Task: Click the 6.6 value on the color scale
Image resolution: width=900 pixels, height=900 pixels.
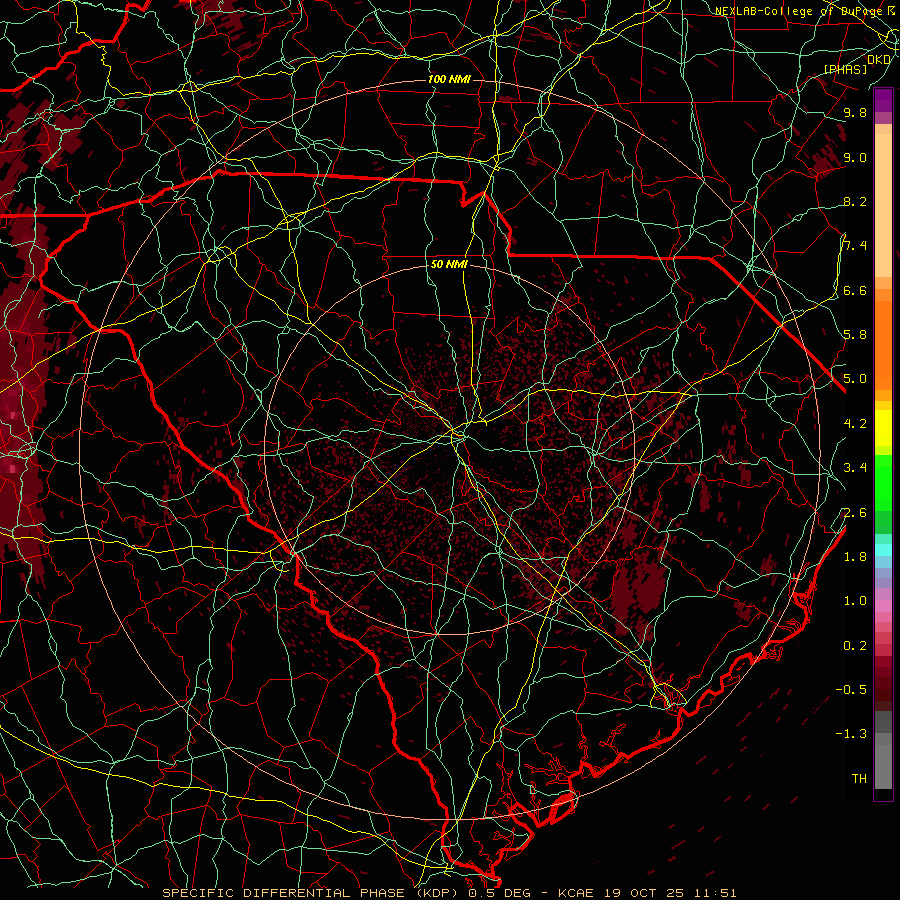Action: [x=855, y=291]
